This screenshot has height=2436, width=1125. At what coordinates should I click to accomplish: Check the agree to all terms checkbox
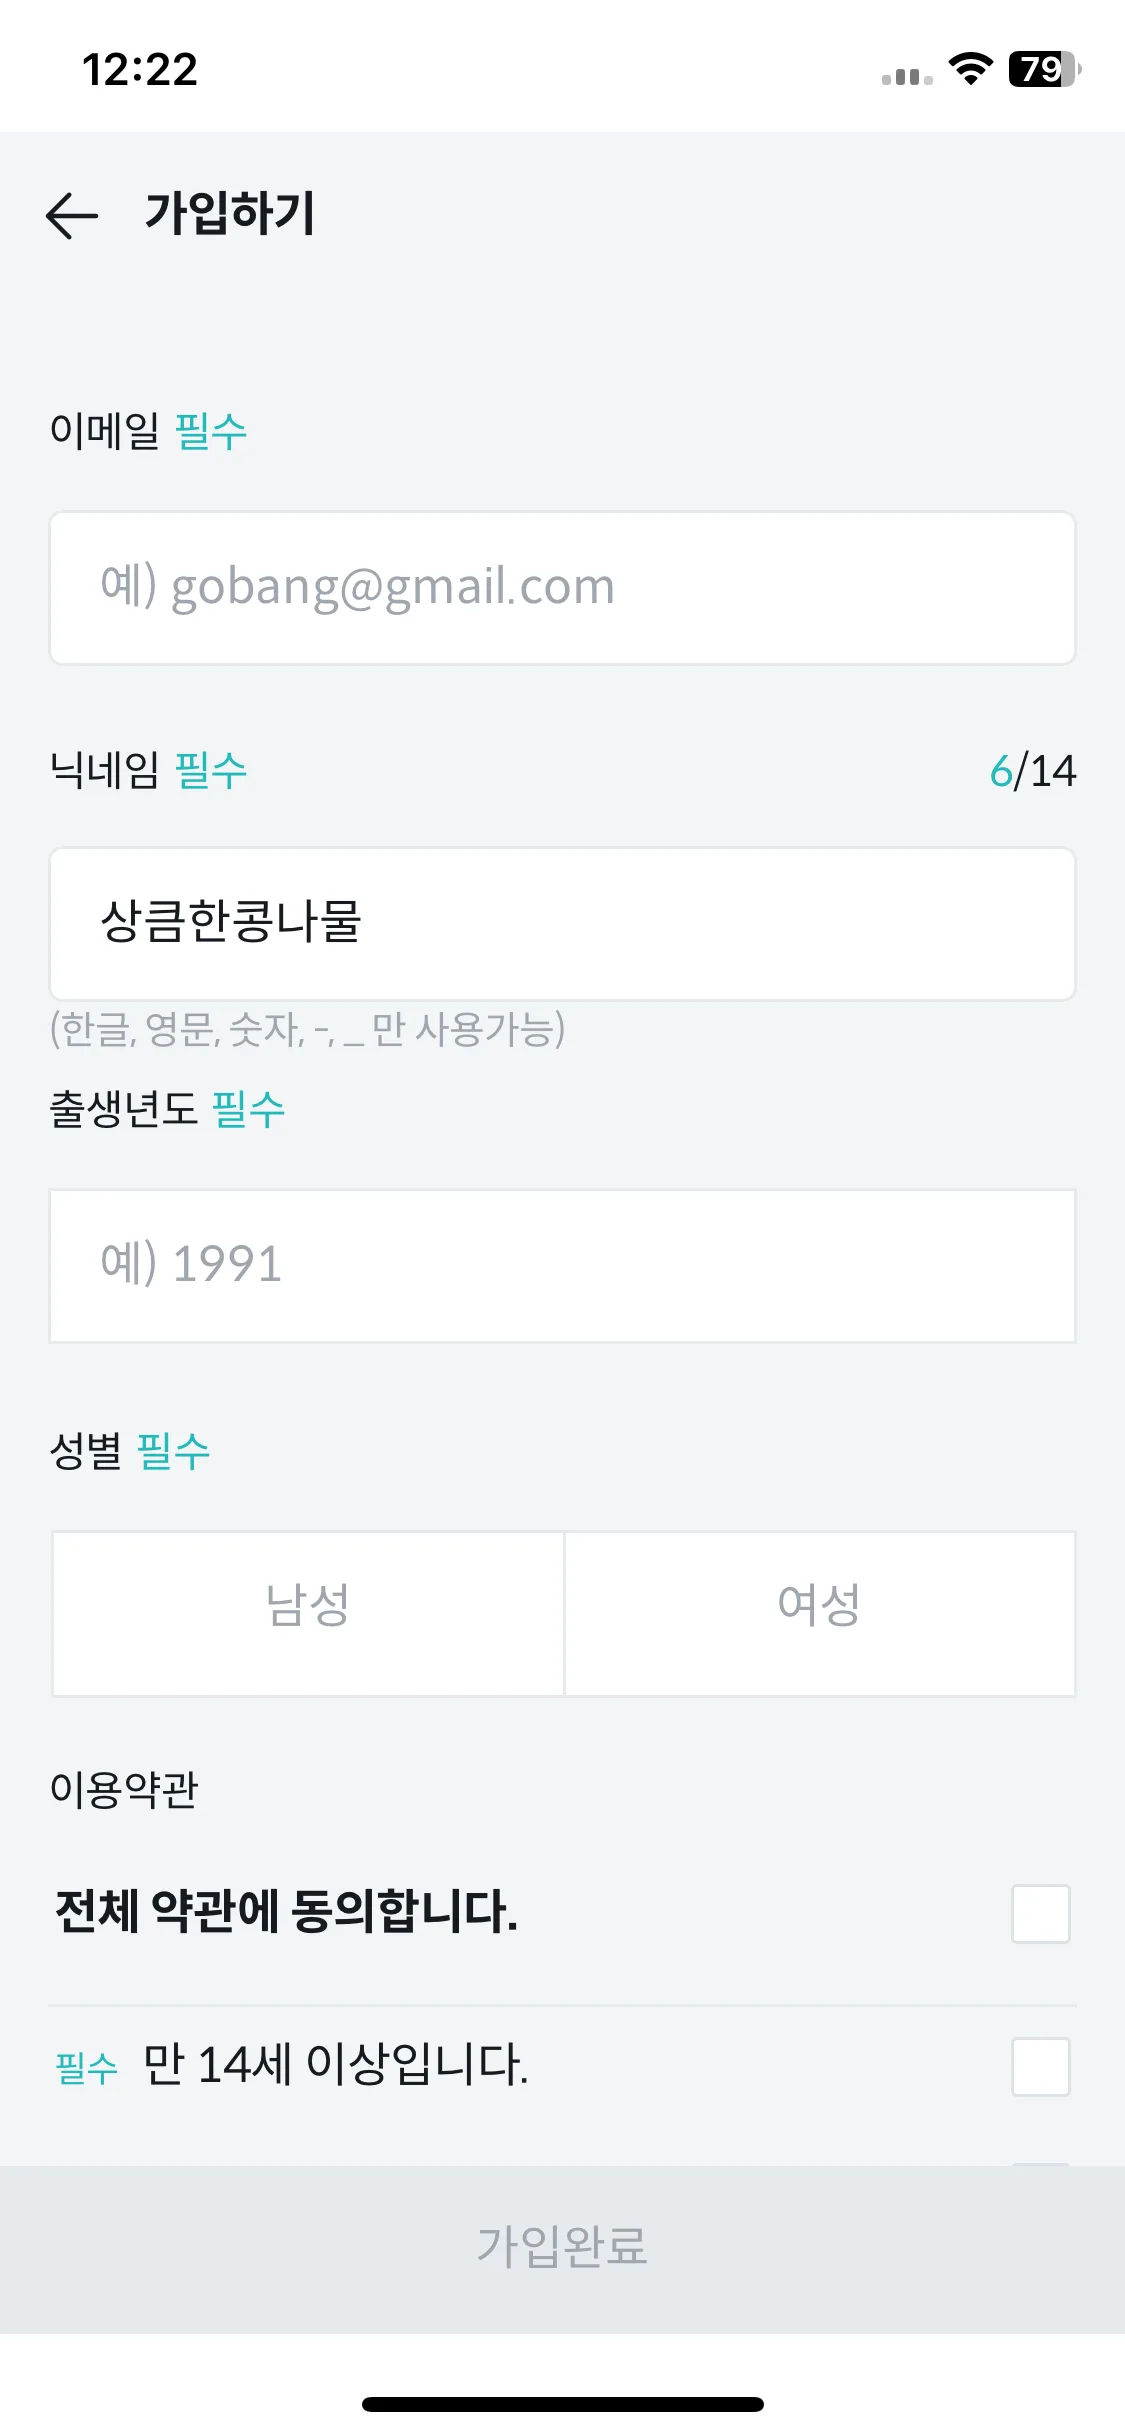tap(1041, 1914)
